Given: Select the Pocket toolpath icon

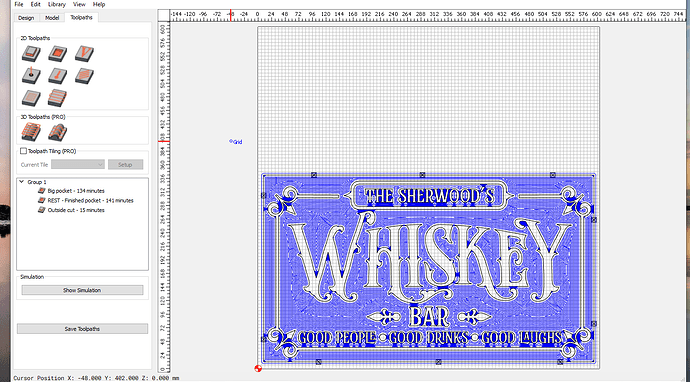Looking at the screenshot, I should tap(58, 54).
